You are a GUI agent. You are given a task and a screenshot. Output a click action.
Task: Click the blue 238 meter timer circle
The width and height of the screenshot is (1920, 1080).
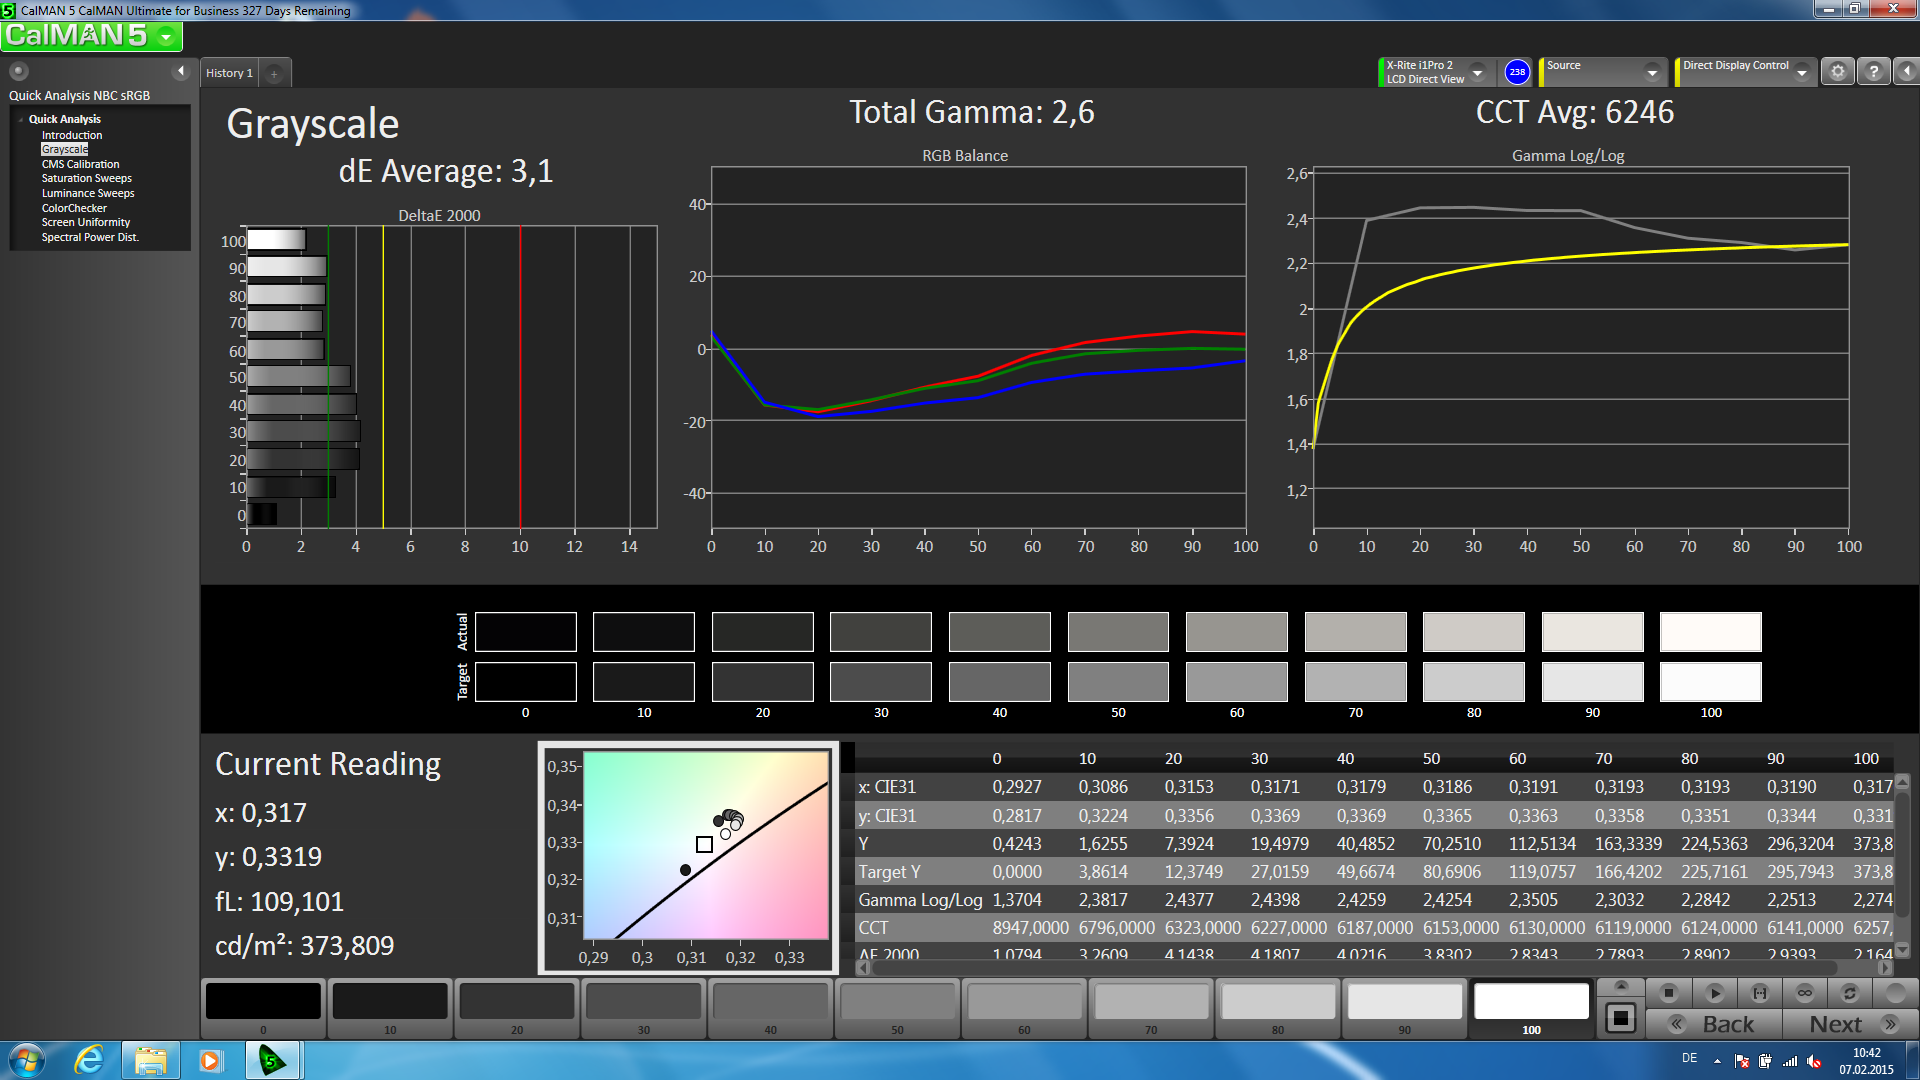(1517, 72)
